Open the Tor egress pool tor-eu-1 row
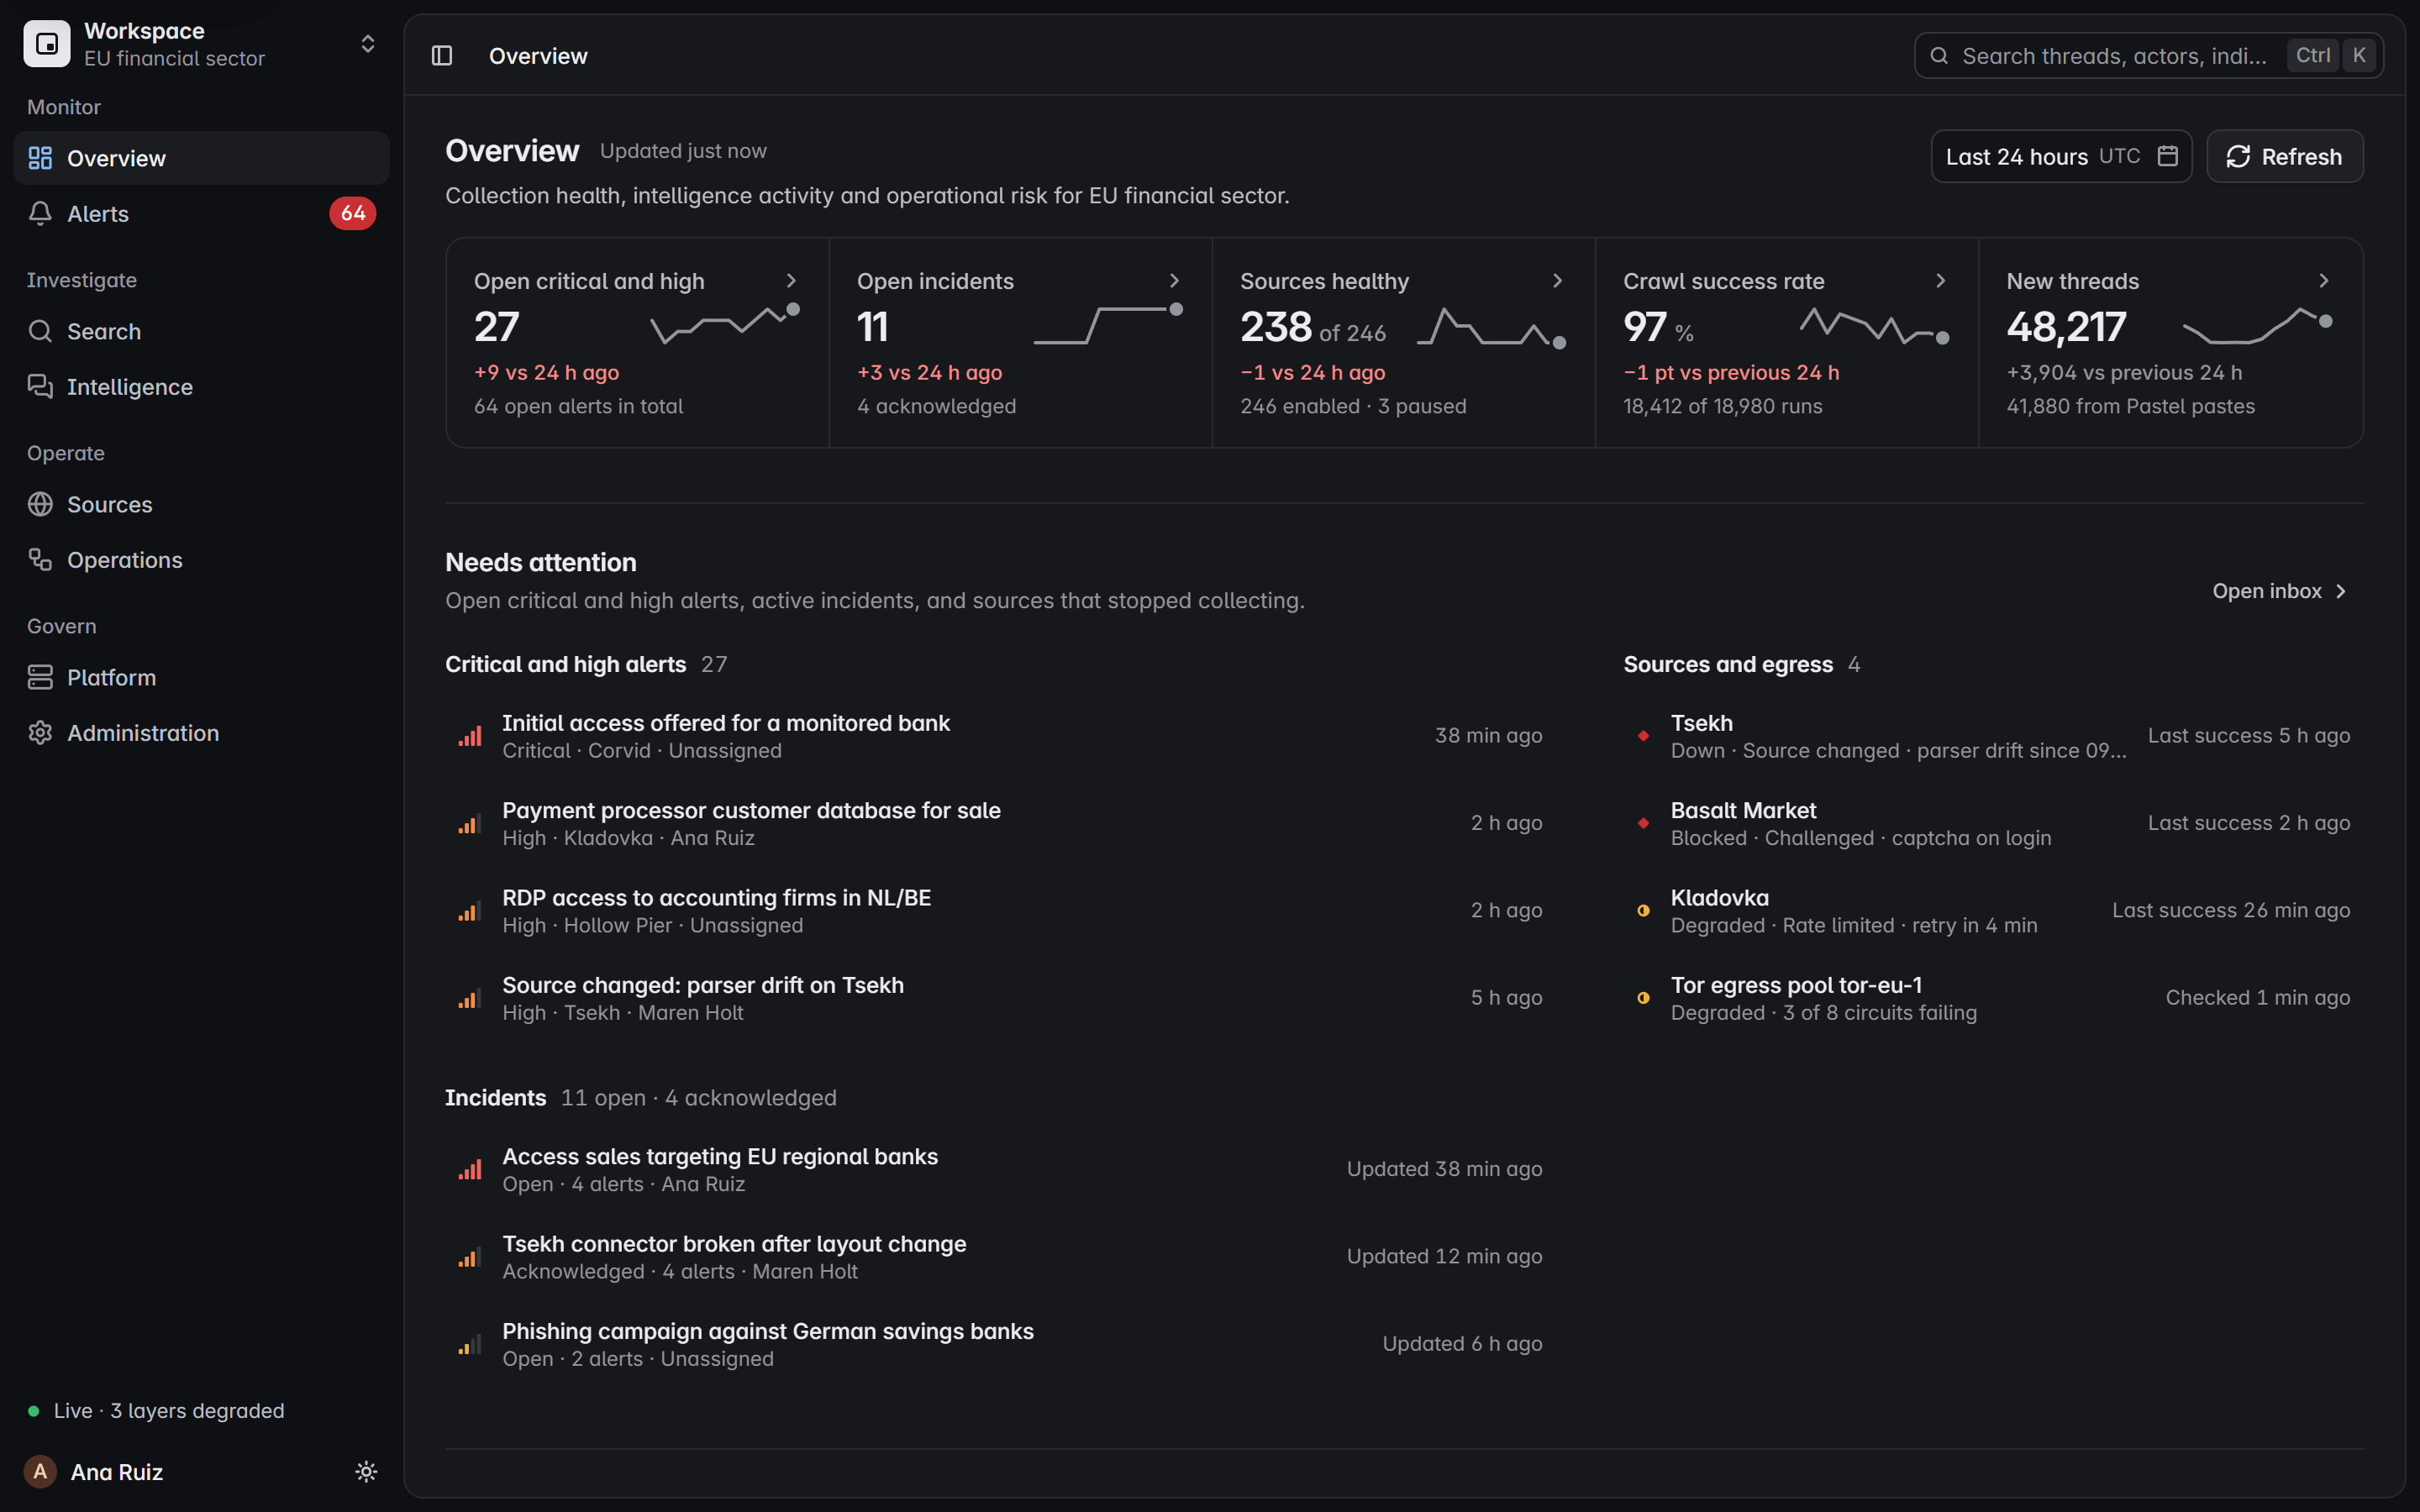This screenshot has height=1512, width=2420. click(x=1993, y=998)
